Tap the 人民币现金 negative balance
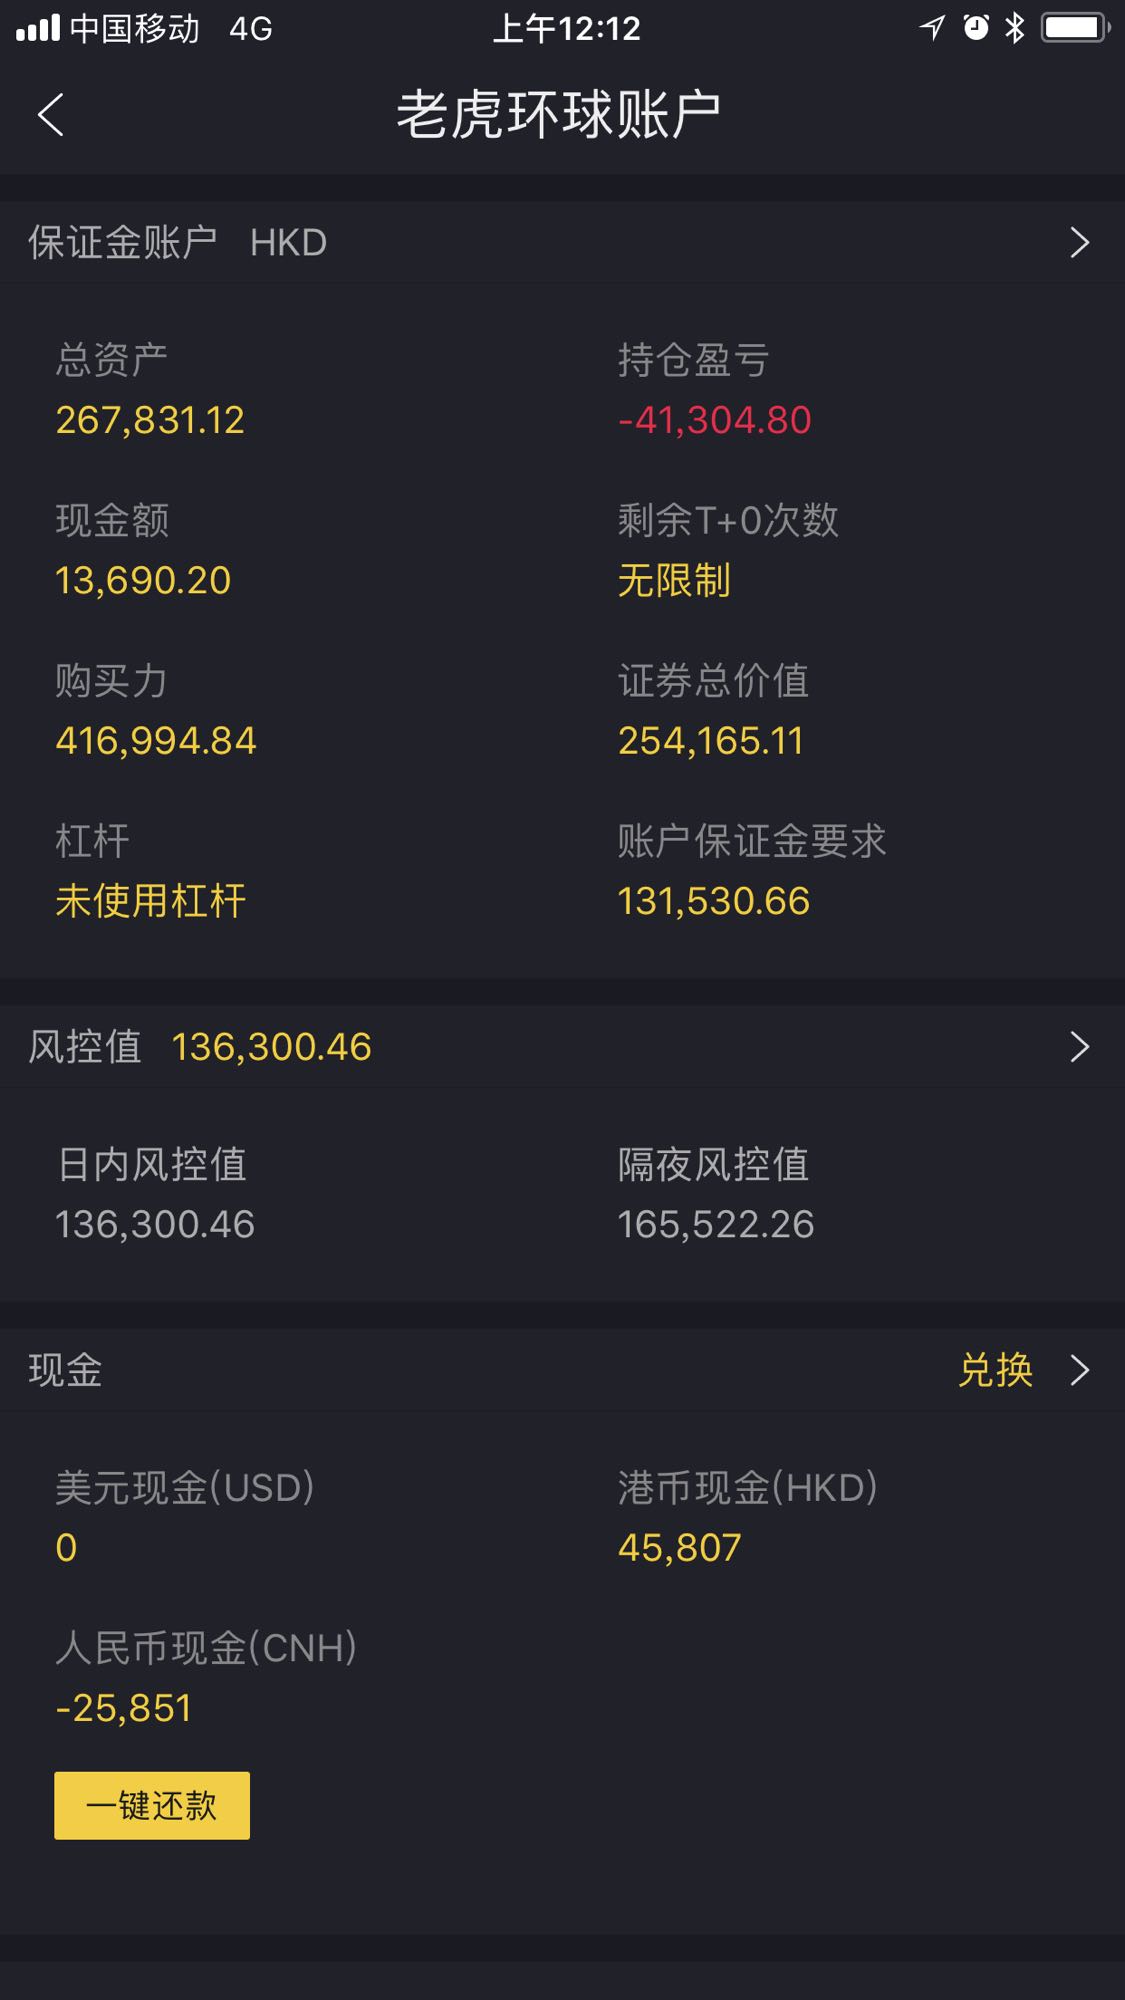The image size is (1125, 2000). (124, 1708)
